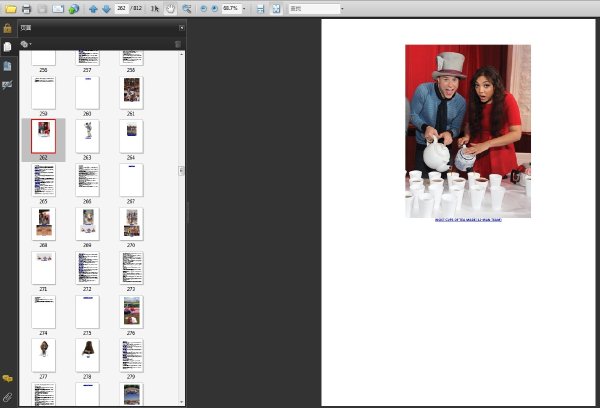Open the zoom level dropdown arrow
This screenshot has height=408, width=600.
point(244,8)
